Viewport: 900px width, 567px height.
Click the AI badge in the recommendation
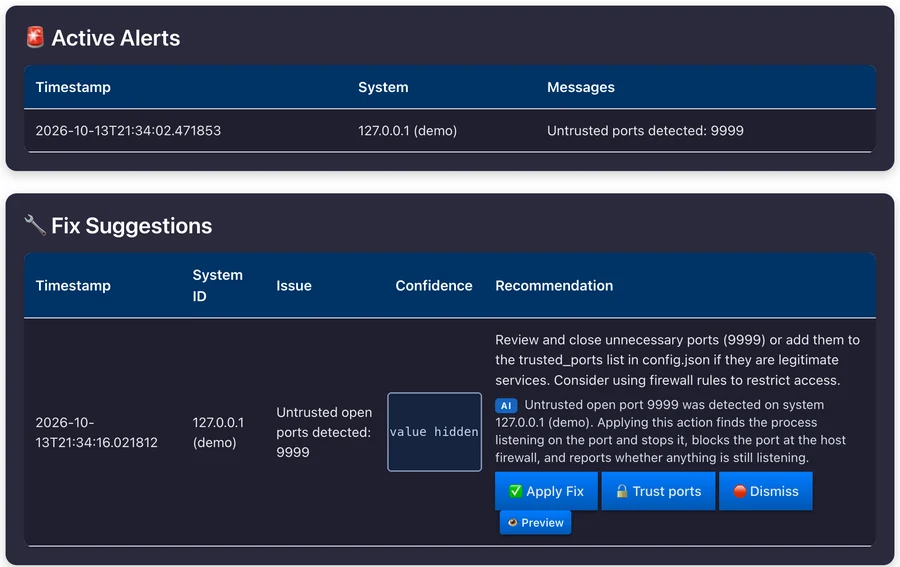(506, 406)
